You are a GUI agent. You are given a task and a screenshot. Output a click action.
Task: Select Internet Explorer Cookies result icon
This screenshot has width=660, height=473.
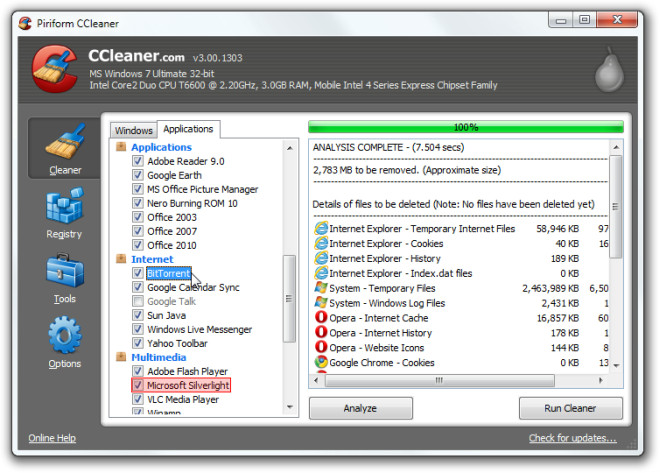[x=321, y=243]
